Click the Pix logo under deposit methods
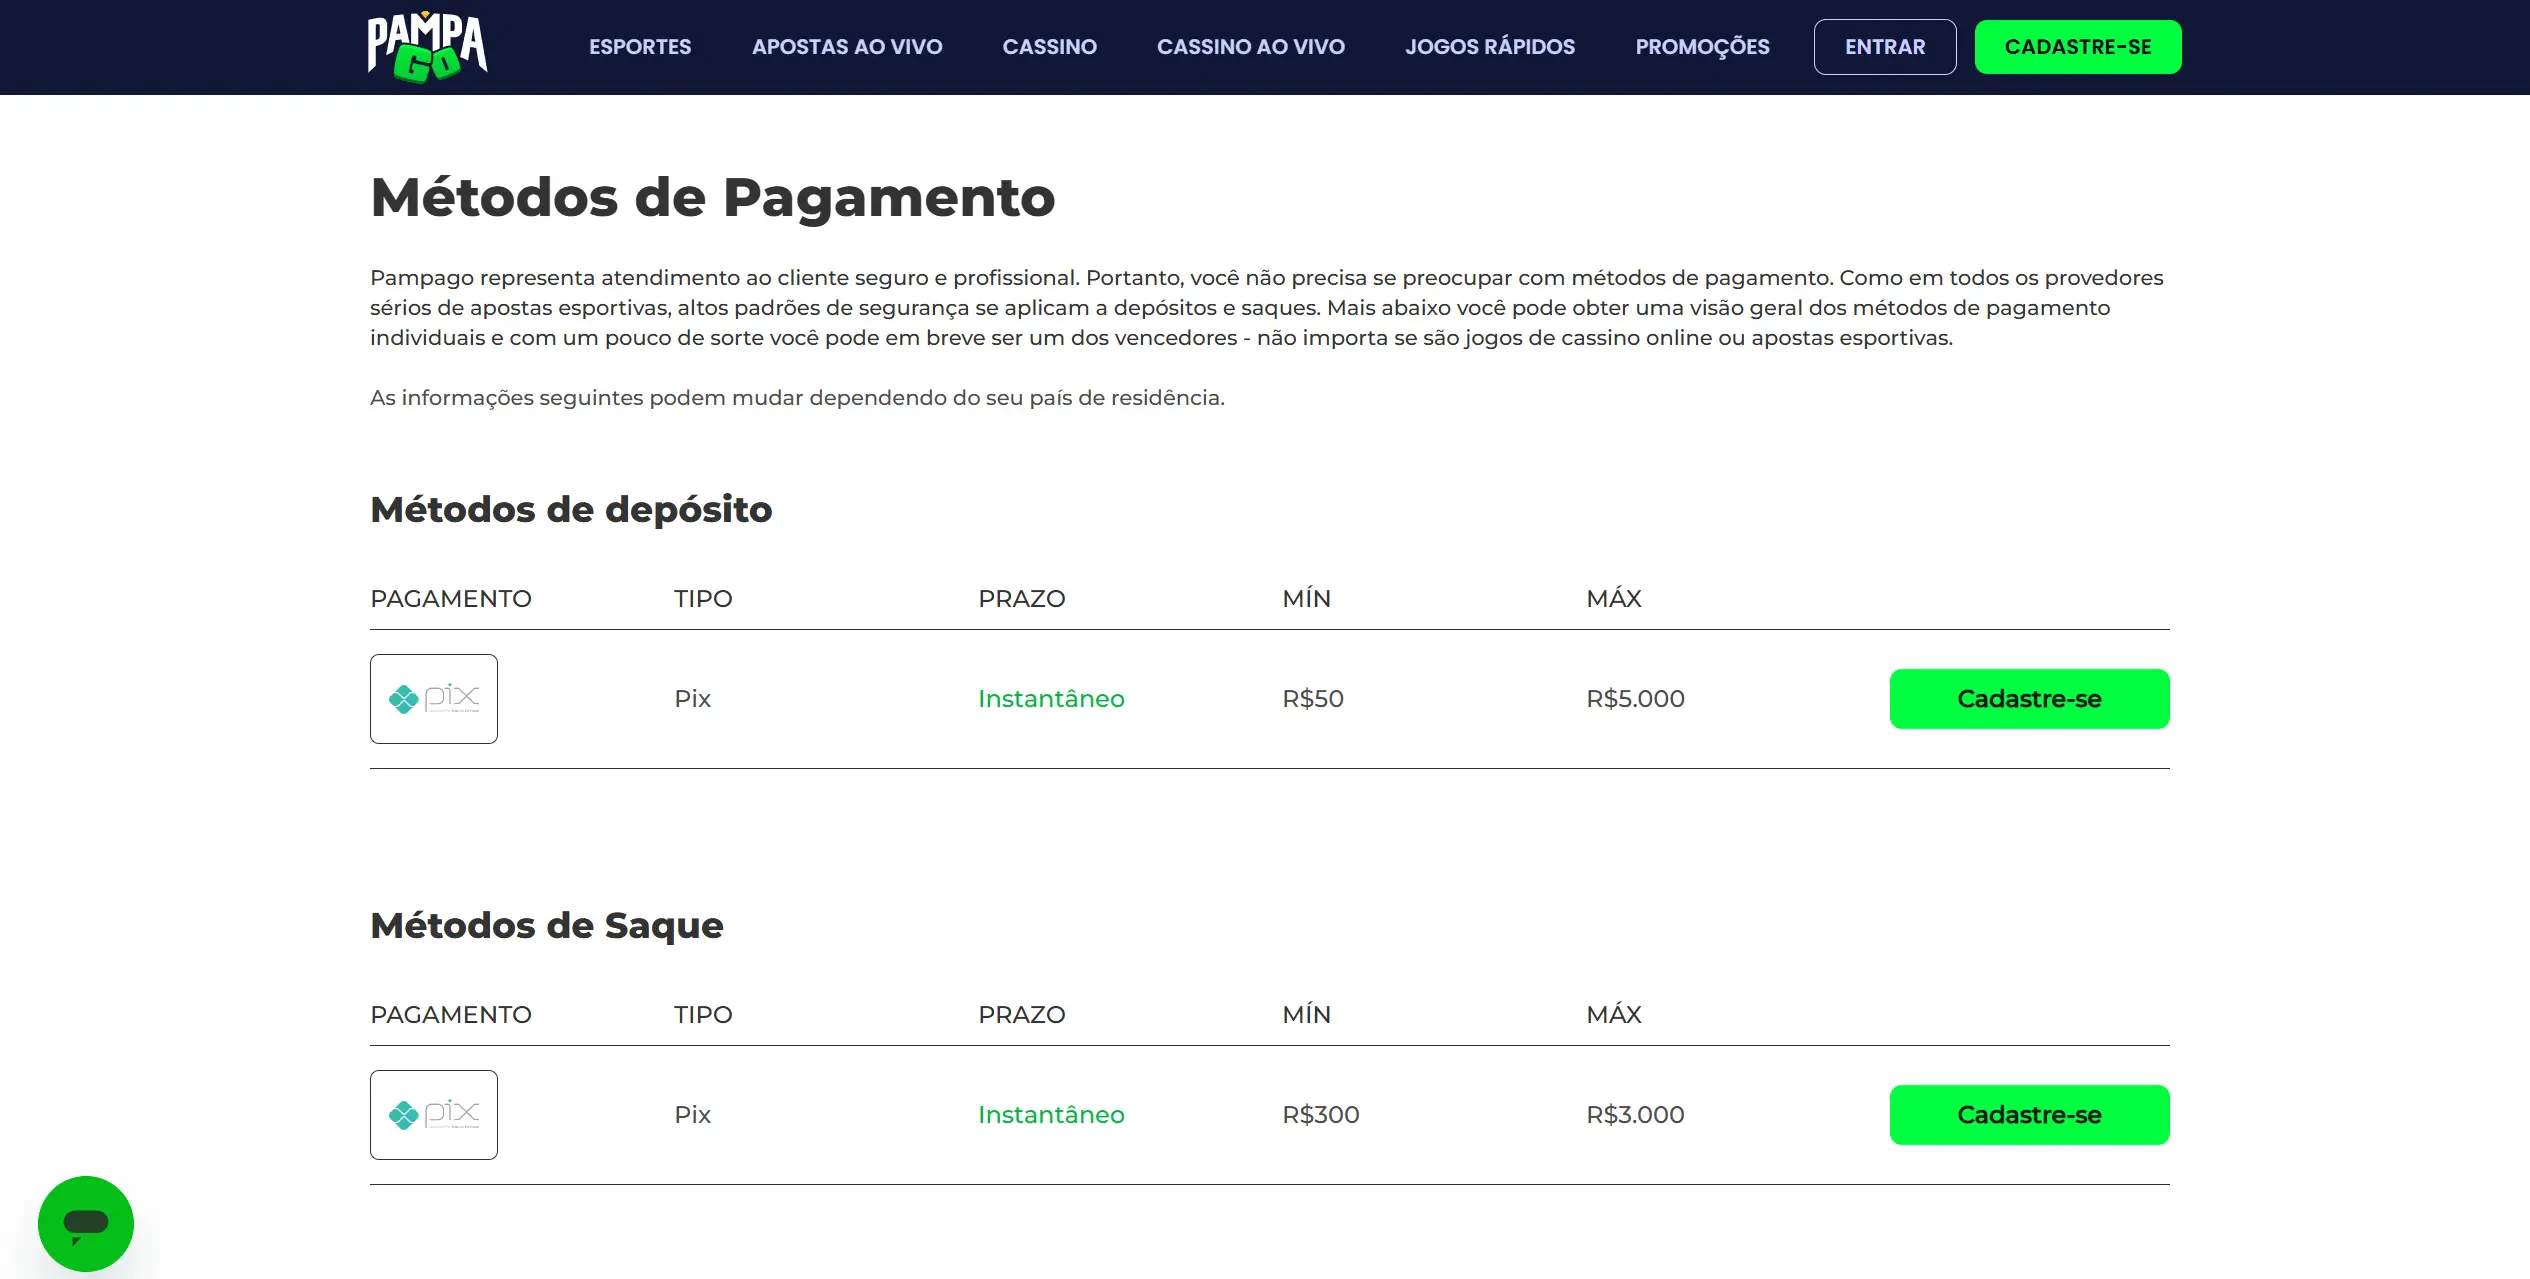This screenshot has height=1279, width=2530. pyautogui.click(x=433, y=699)
